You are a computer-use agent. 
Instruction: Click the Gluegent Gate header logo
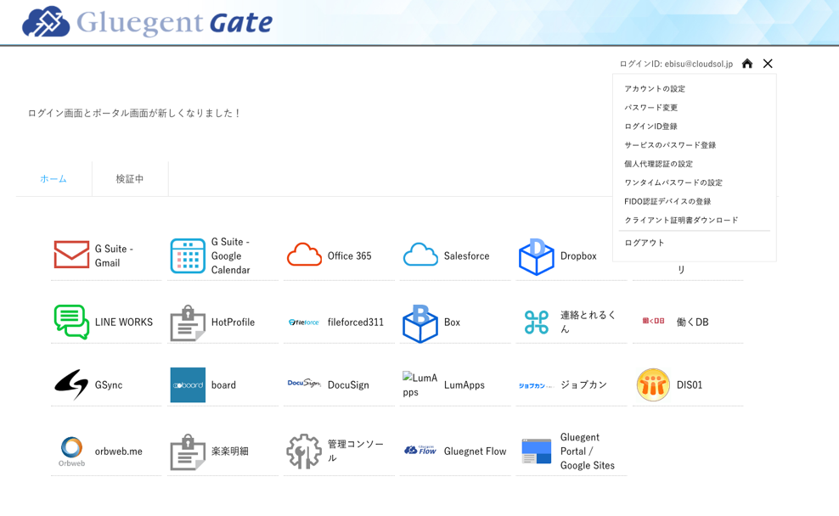[147, 21]
